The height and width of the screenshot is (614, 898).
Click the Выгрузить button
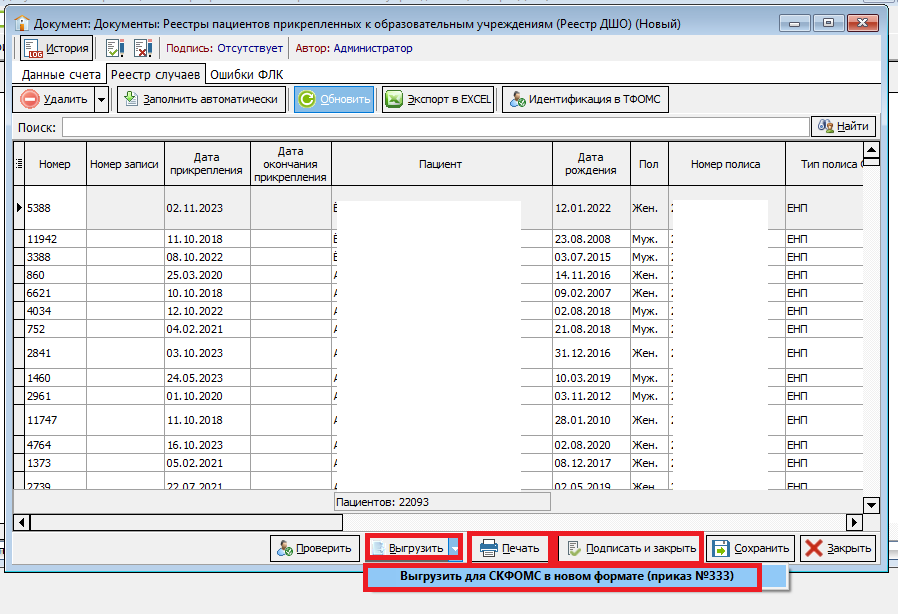point(408,548)
